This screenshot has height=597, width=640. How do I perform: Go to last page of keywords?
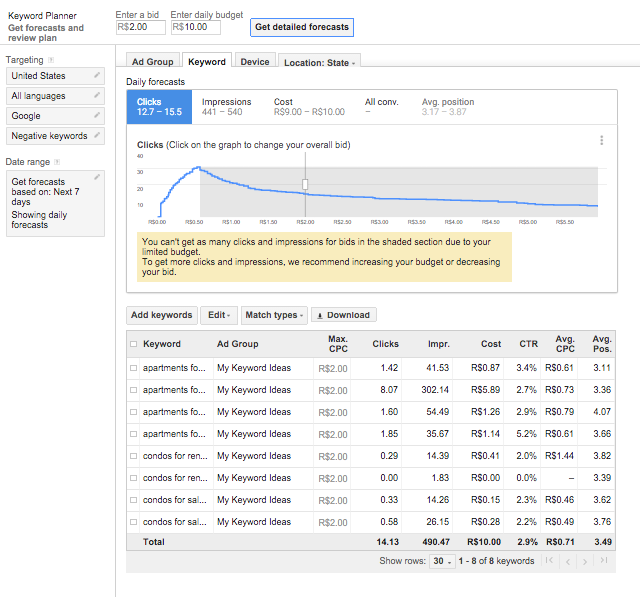click(604, 561)
